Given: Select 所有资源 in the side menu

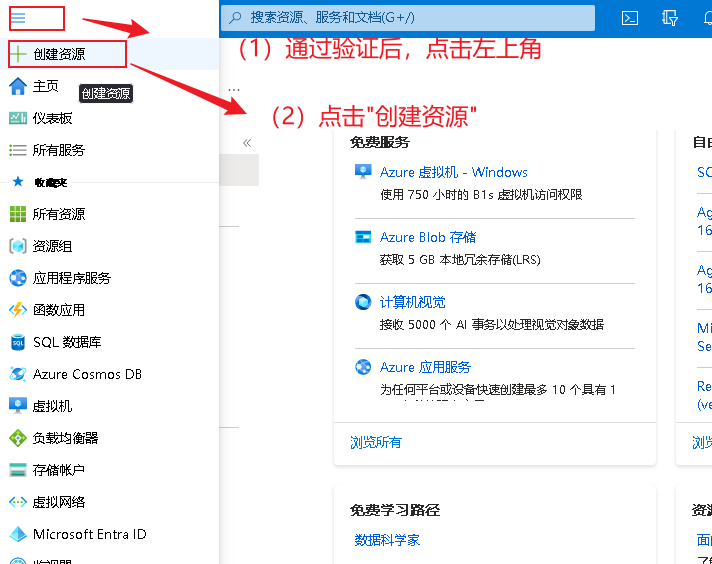Looking at the screenshot, I should pos(59,214).
